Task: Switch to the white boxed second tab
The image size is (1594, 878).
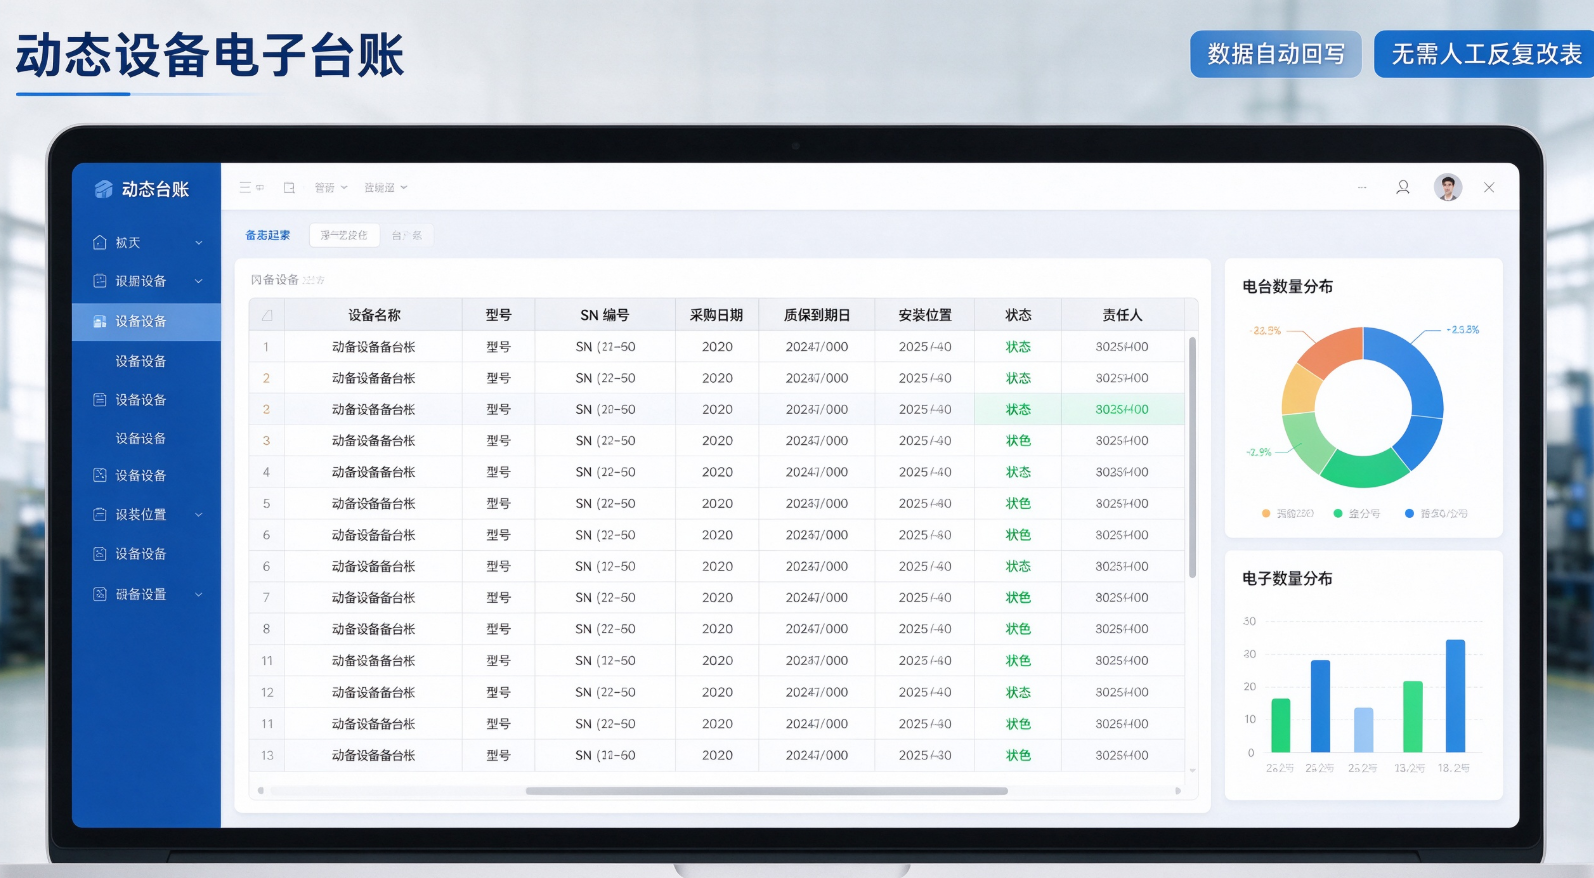Action: click(344, 235)
